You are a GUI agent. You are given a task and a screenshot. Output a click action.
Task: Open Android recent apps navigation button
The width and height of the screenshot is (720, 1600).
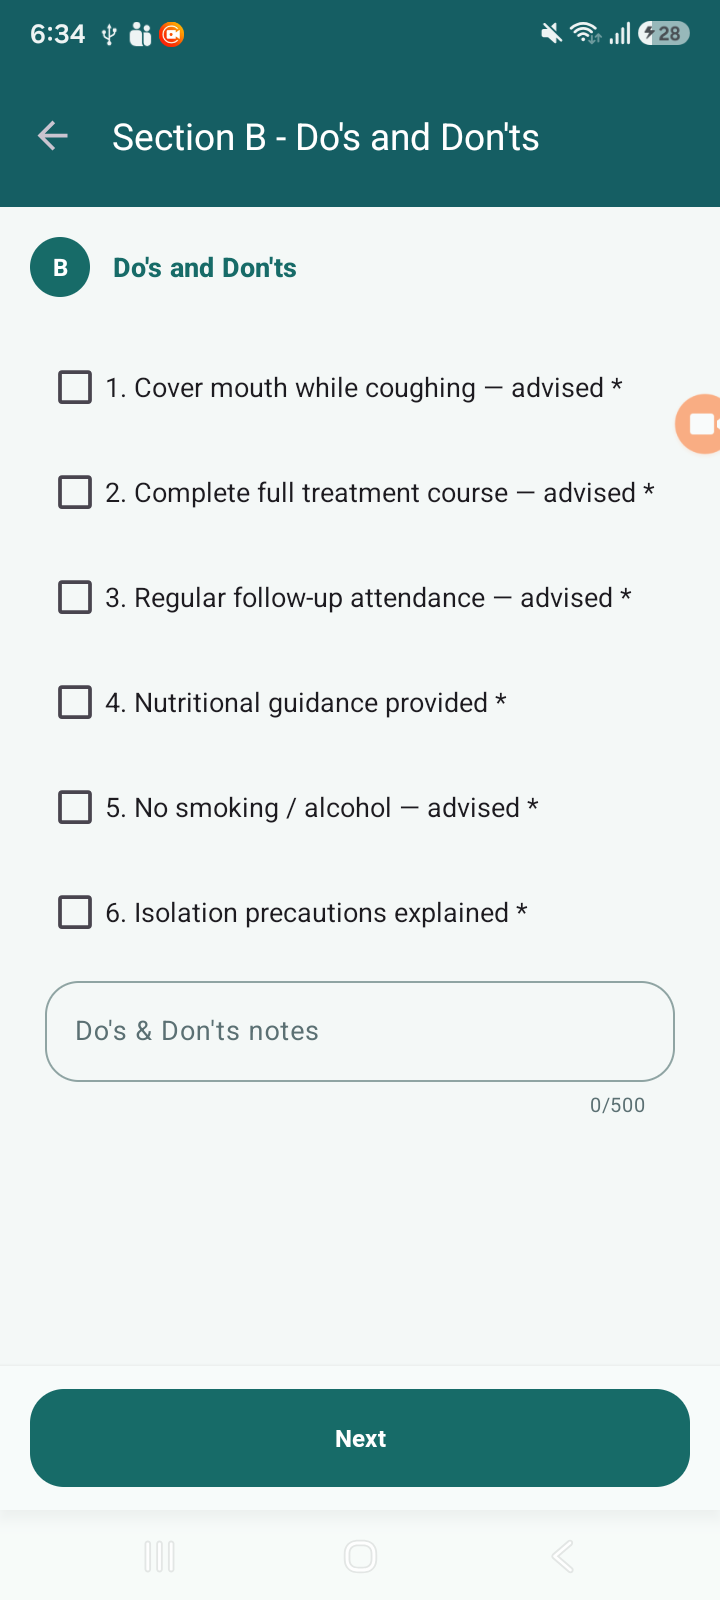(159, 1556)
